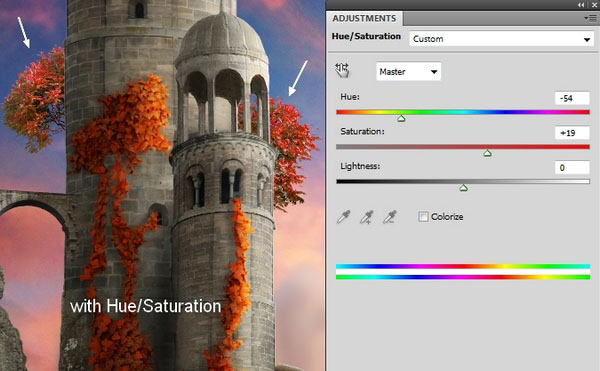Pick the first eyedropper tool

tap(343, 217)
